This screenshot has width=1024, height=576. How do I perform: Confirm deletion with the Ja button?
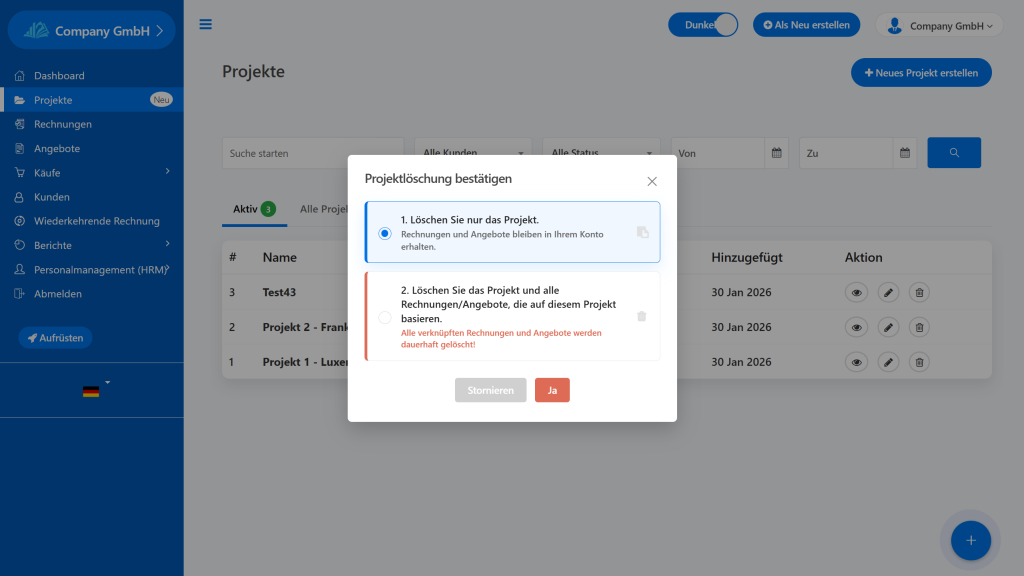click(x=552, y=390)
